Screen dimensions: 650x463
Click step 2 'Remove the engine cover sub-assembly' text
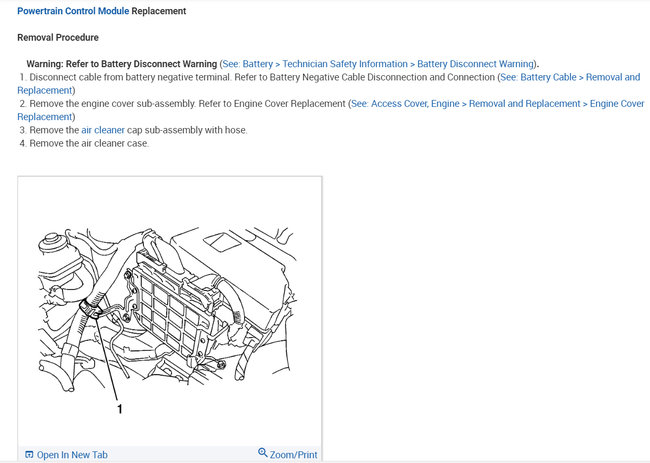[x=112, y=104]
